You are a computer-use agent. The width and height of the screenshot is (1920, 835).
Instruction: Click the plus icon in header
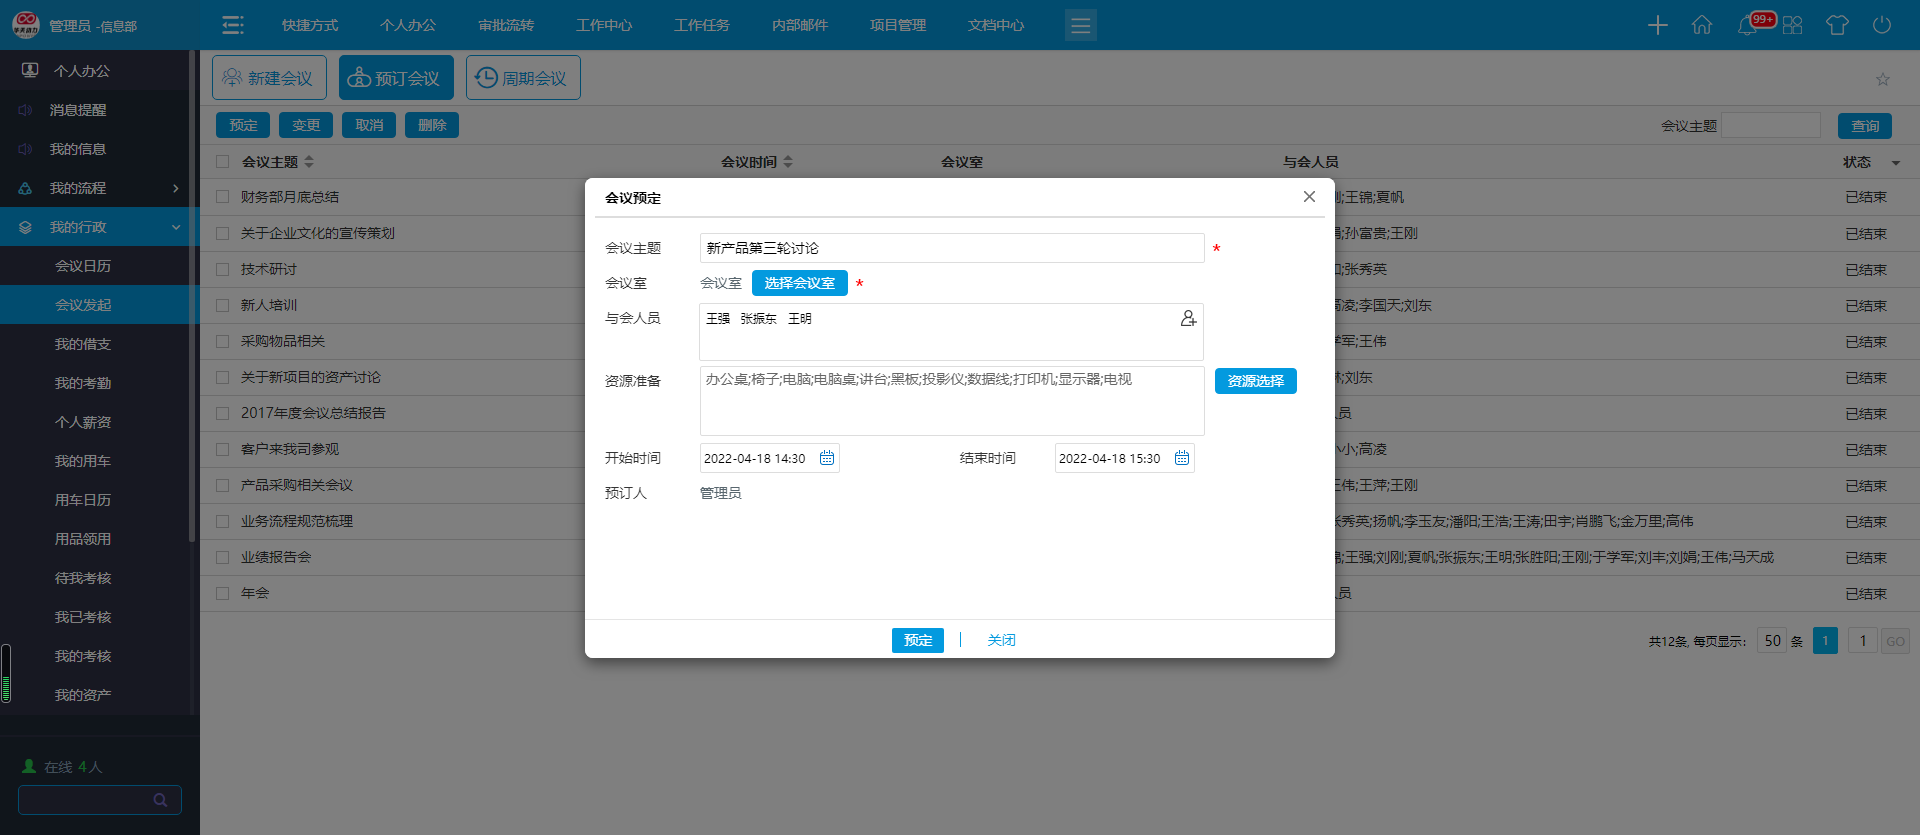pos(1658,25)
